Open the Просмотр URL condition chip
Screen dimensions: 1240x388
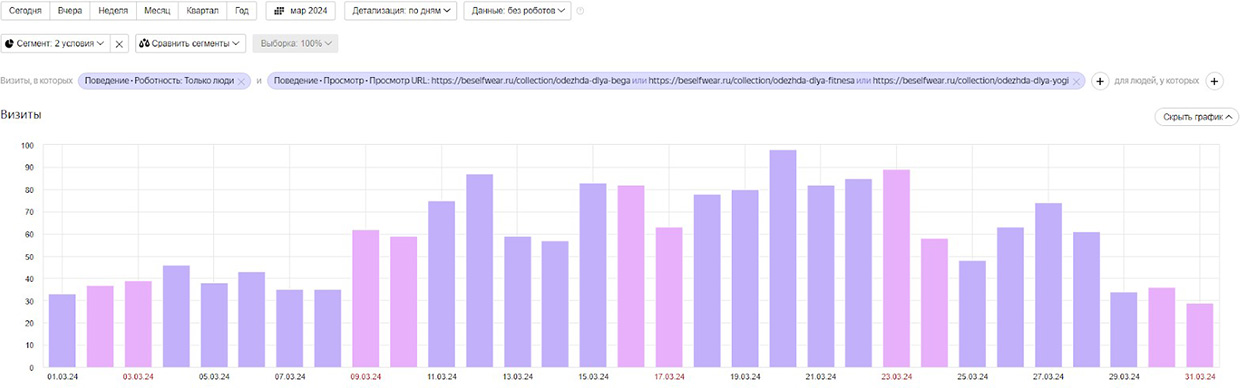[x=670, y=82]
